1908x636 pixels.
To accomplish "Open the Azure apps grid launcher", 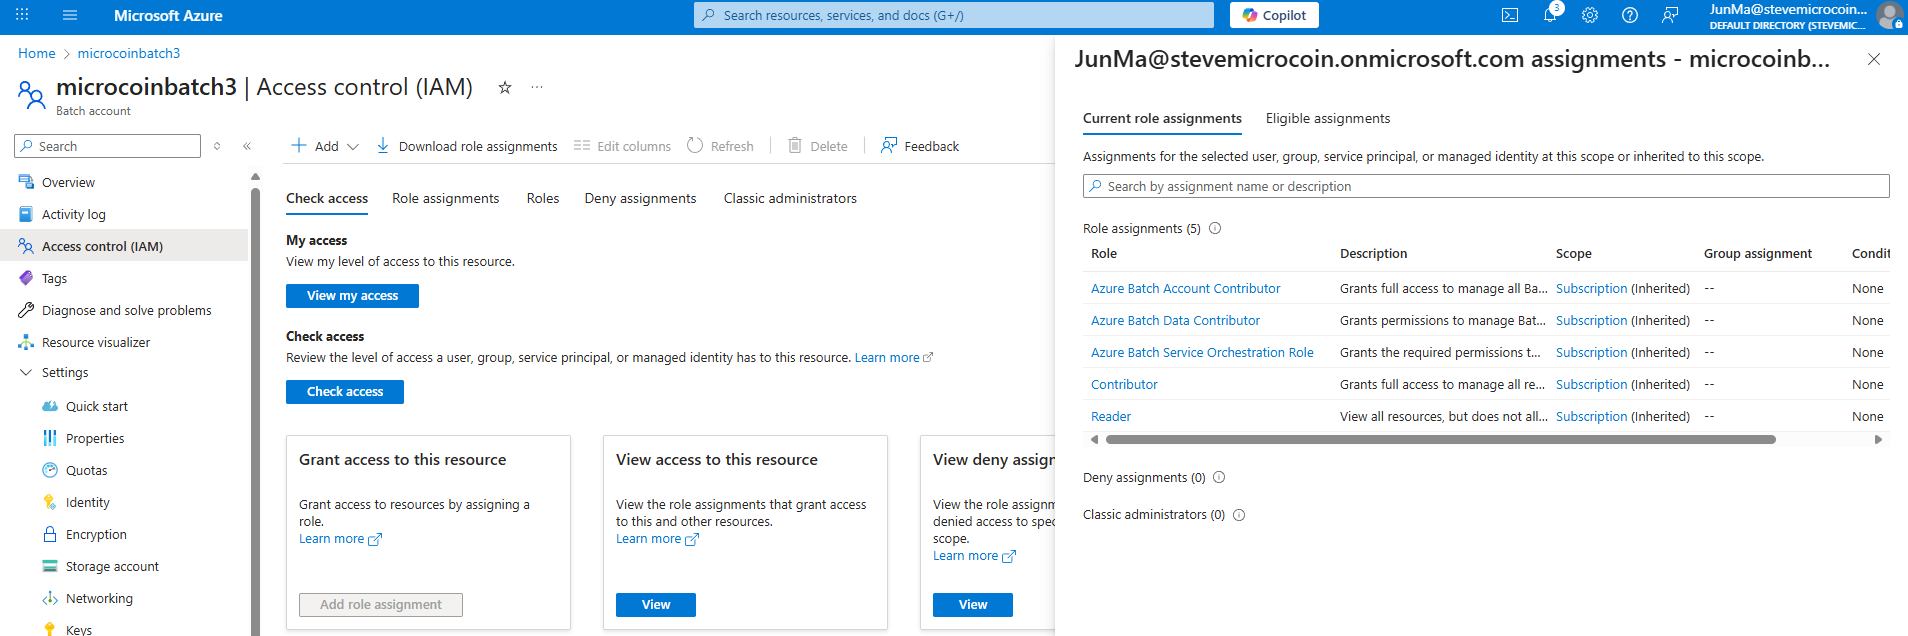I will (22, 15).
